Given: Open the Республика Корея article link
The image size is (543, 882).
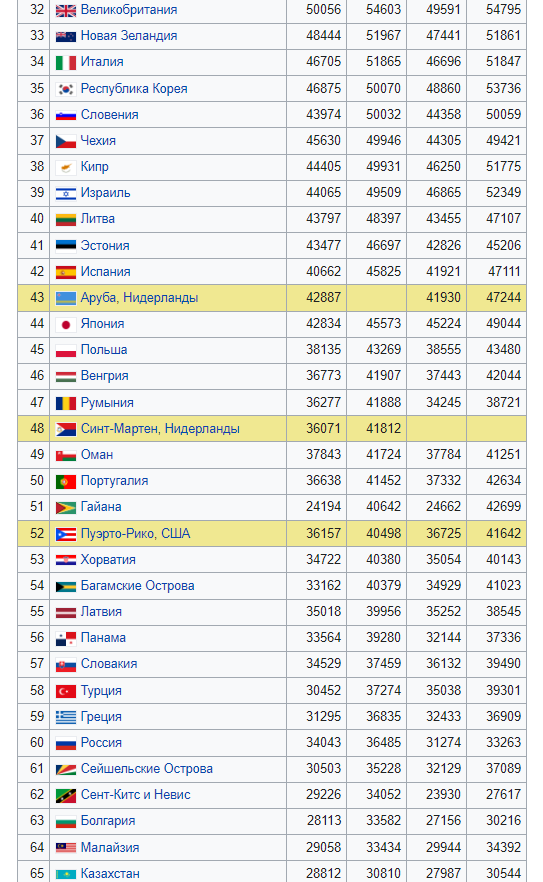Looking at the screenshot, I should click(x=134, y=88).
